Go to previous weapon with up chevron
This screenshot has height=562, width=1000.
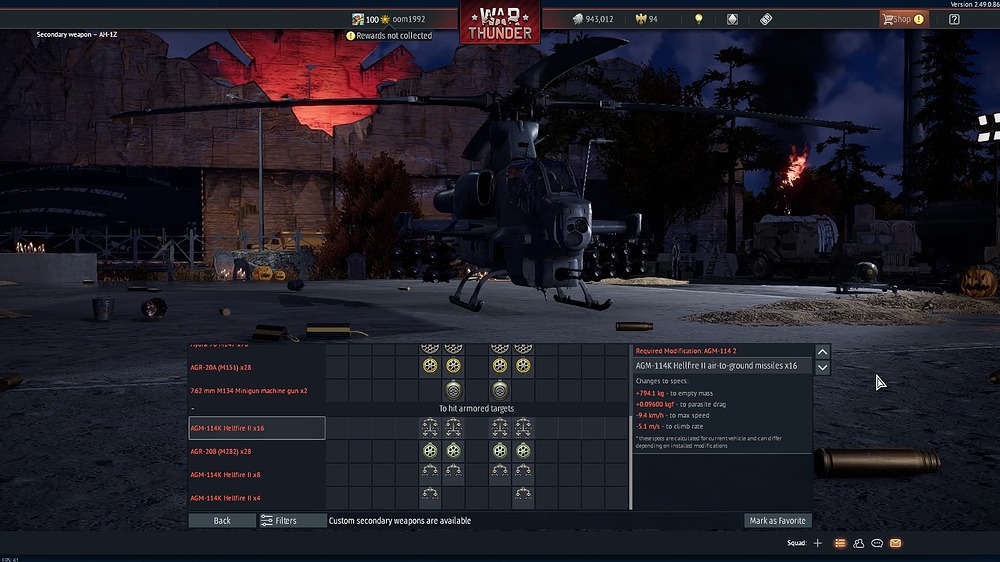coord(822,351)
